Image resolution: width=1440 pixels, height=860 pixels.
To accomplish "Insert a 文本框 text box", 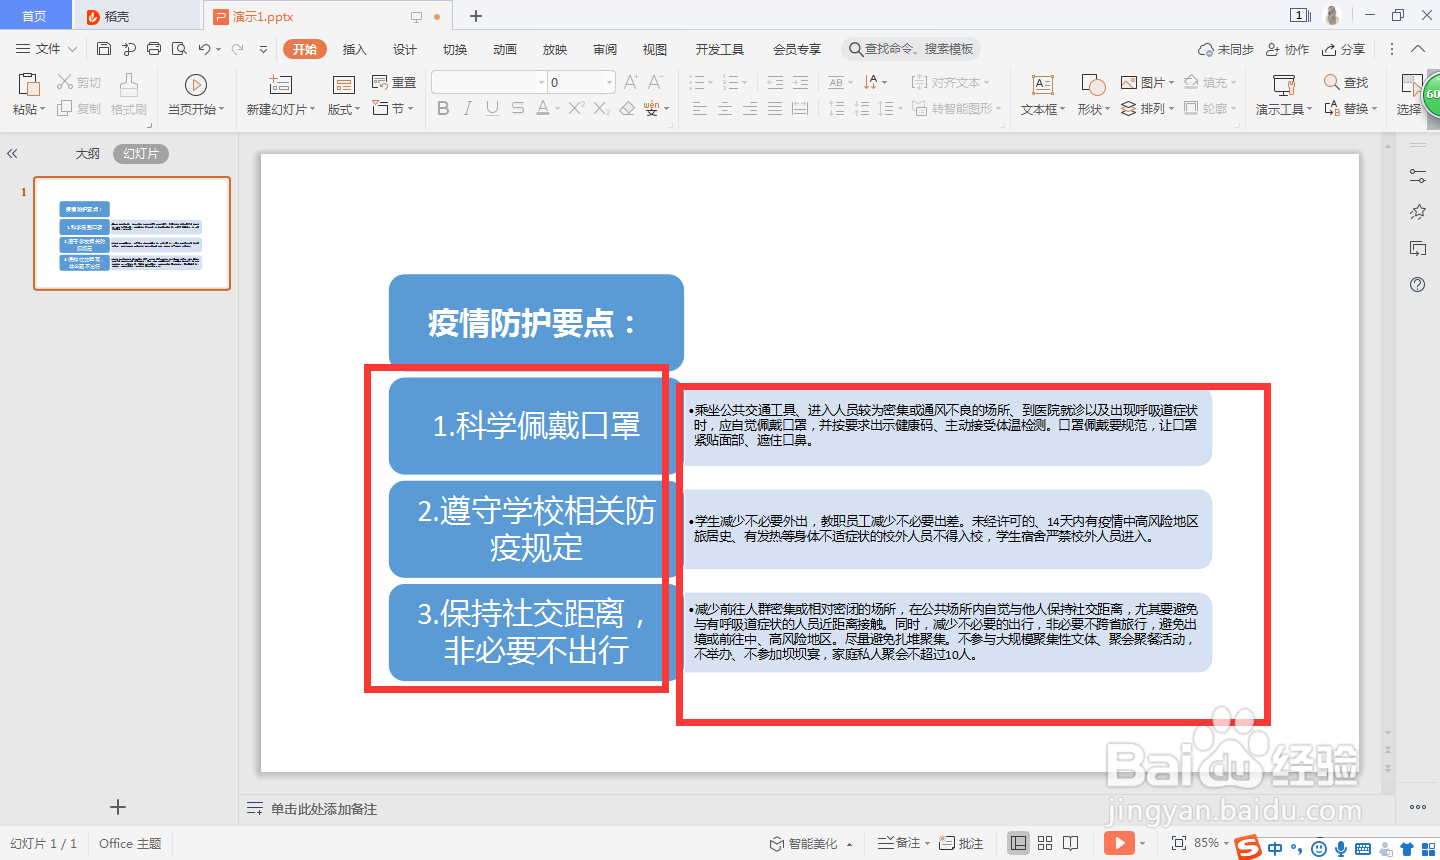I will point(1043,95).
